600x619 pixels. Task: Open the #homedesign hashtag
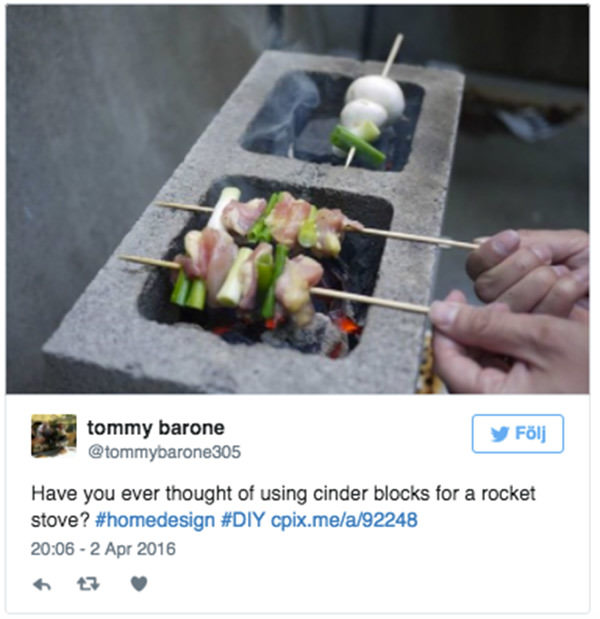click(x=155, y=520)
